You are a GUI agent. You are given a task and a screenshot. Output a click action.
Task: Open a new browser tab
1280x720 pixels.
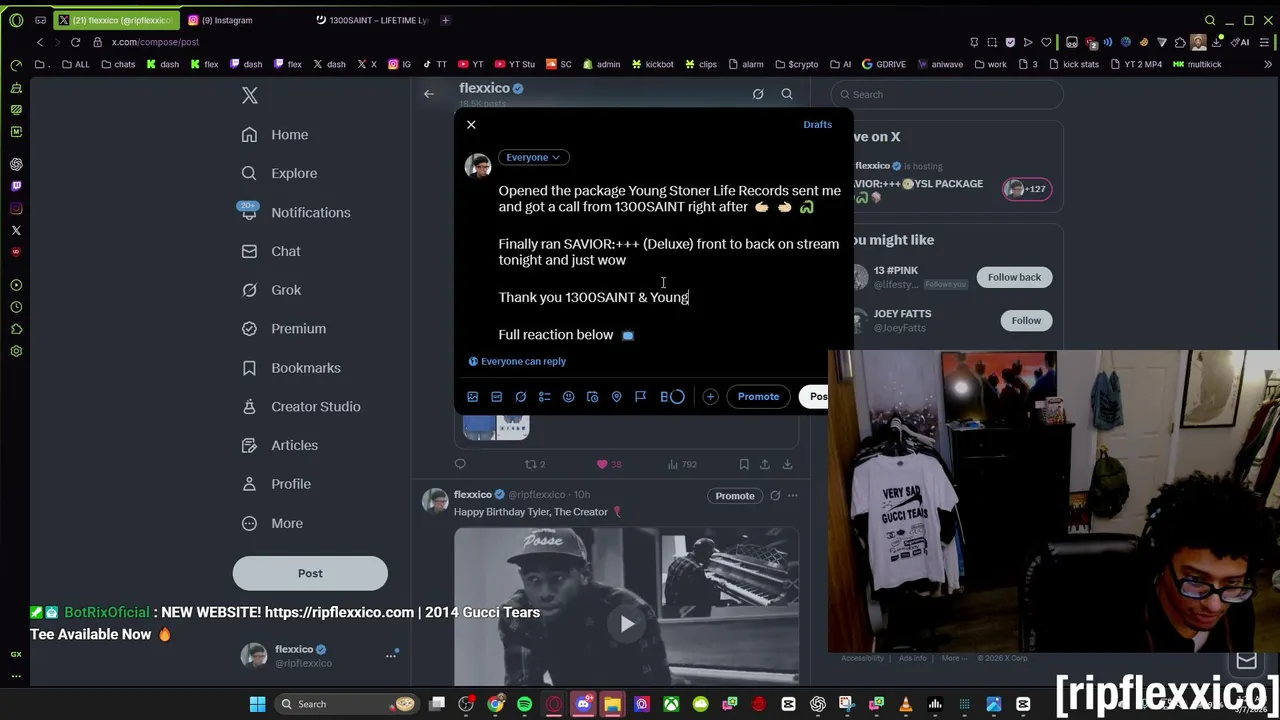(445, 20)
